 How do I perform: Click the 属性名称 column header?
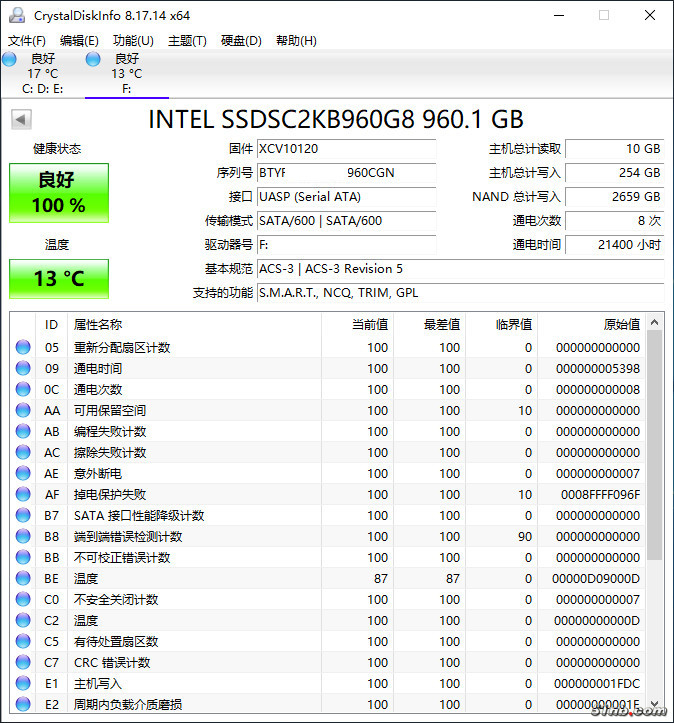point(194,325)
